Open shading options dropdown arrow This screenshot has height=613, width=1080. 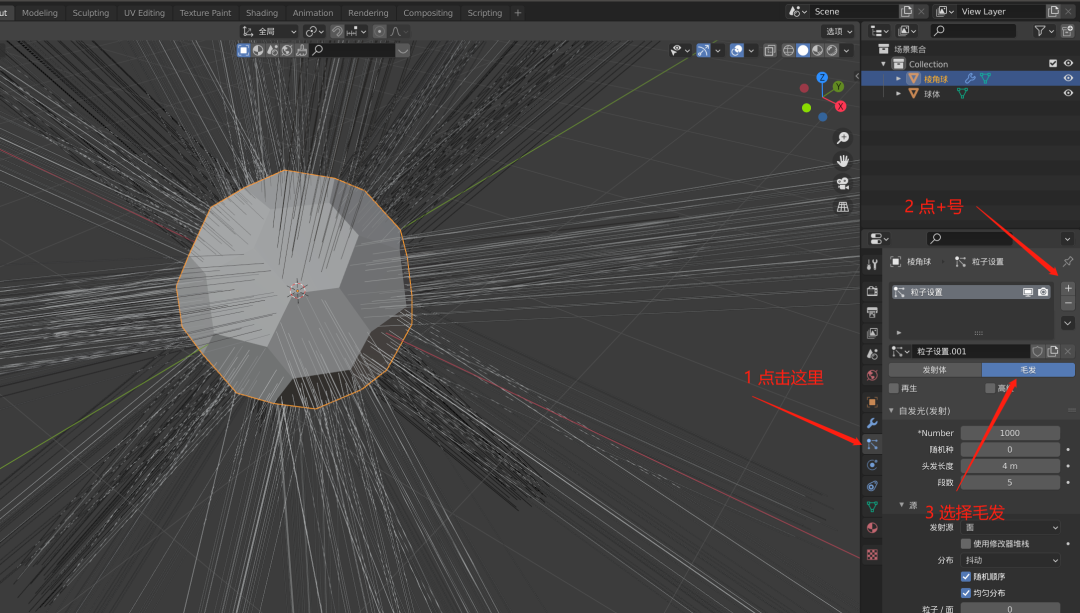click(847, 50)
